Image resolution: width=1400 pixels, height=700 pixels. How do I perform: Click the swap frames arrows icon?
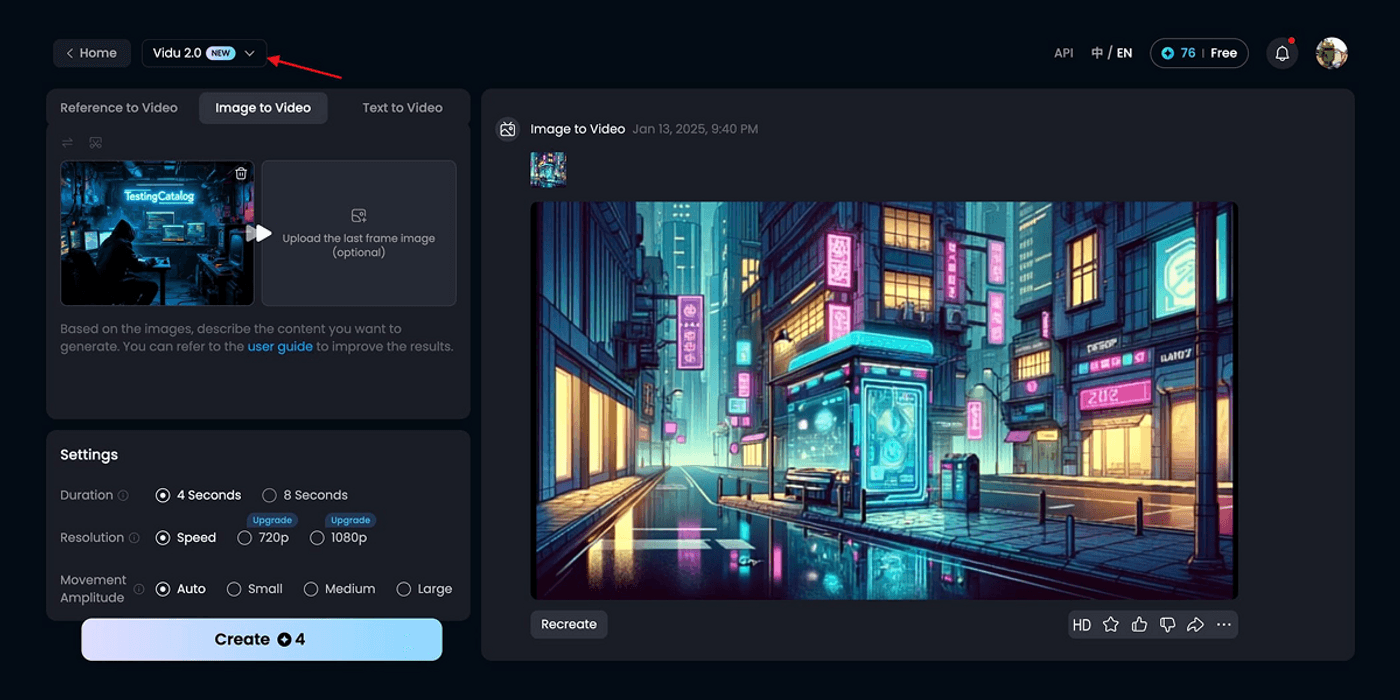tap(67, 143)
